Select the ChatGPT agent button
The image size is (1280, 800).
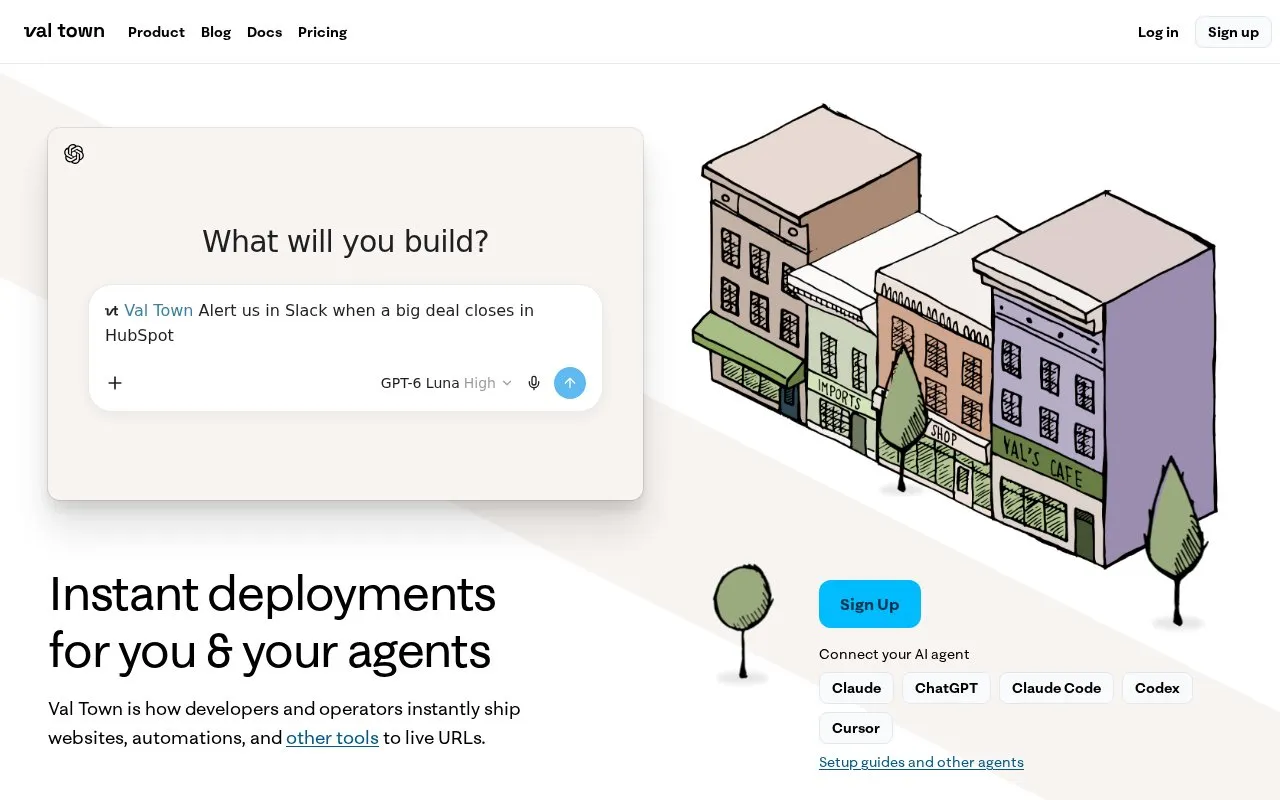coord(946,688)
